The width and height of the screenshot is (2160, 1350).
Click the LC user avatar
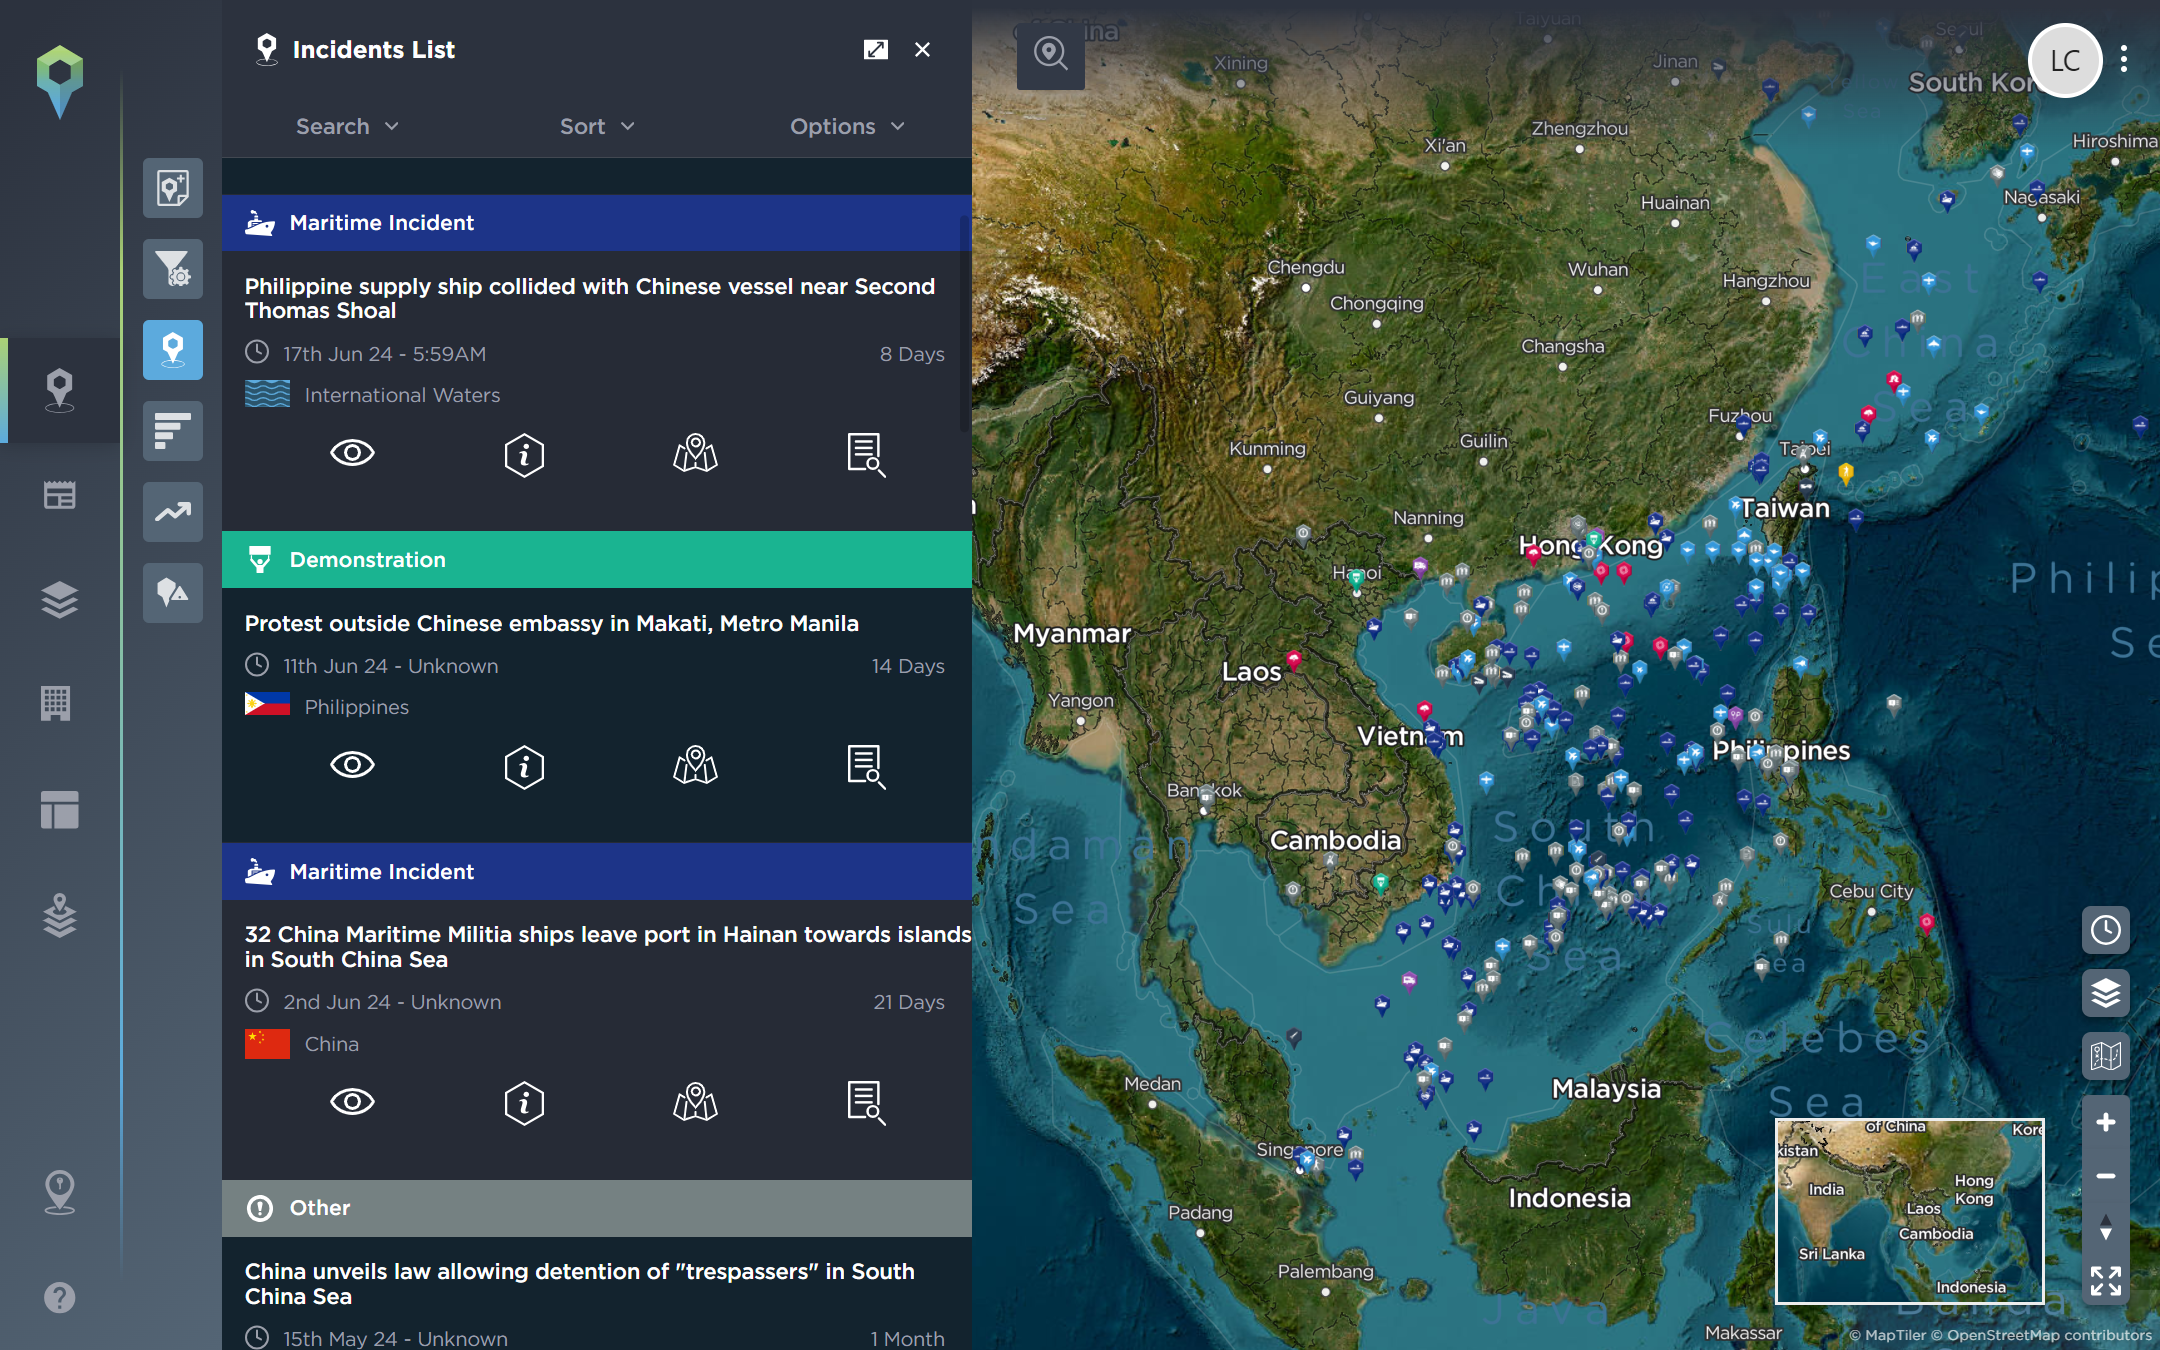click(2065, 60)
